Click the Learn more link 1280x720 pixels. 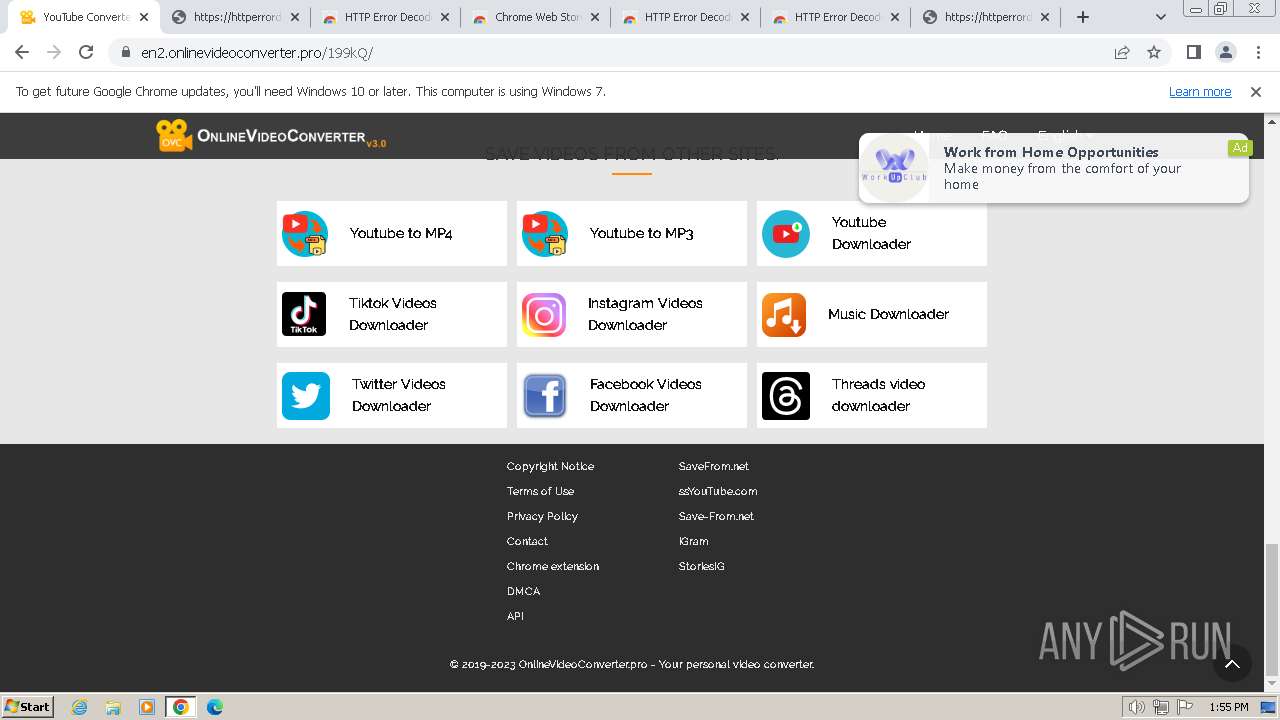point(1200,92)
